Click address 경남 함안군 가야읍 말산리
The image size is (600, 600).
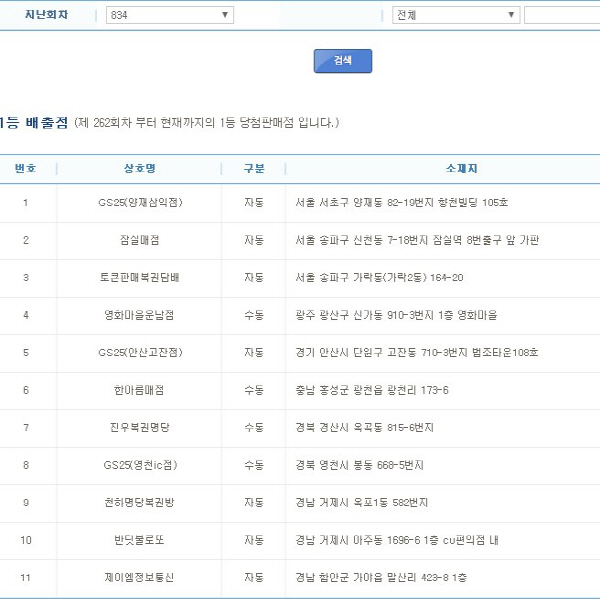355,577
